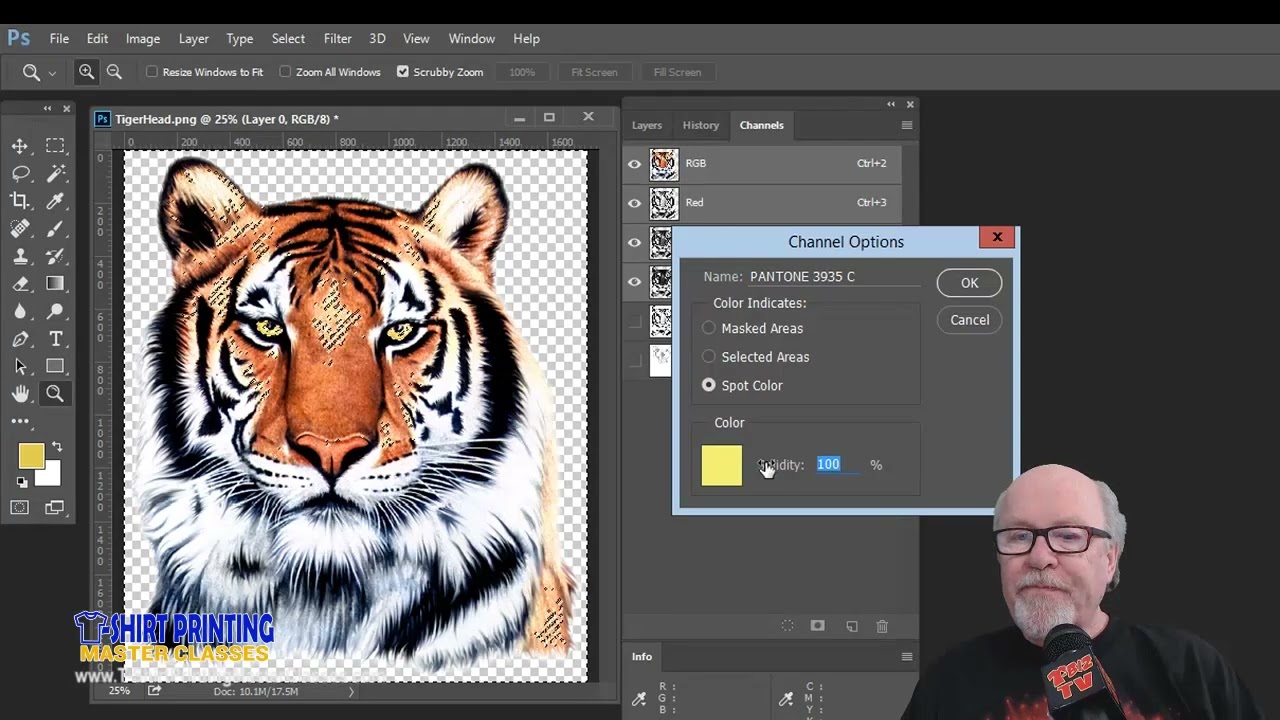Select the Dodge tool

pyautogui.click(x=55, y=311)
